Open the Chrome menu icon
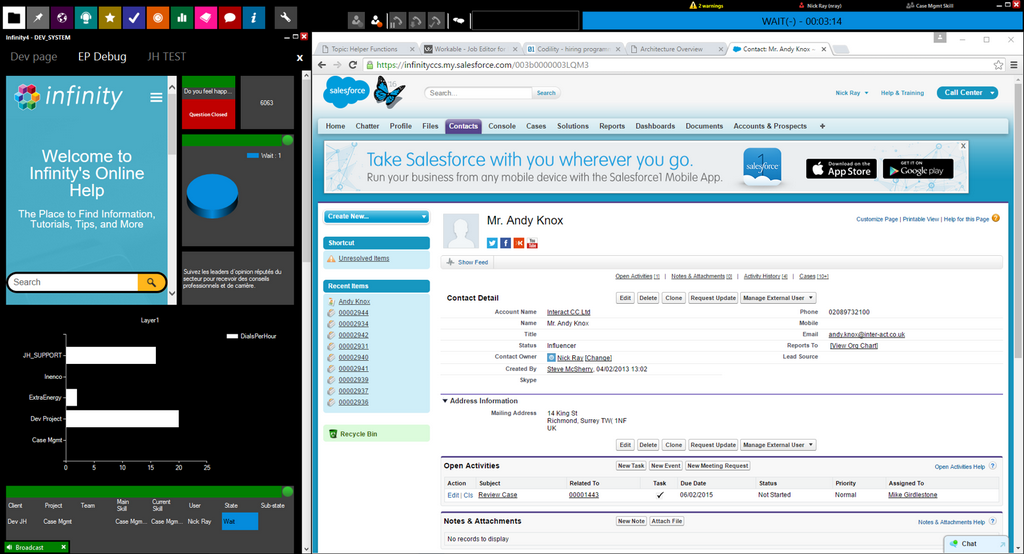This screenshot has width=1024, height=554. pyautogui.click(x=1014, y=65)
